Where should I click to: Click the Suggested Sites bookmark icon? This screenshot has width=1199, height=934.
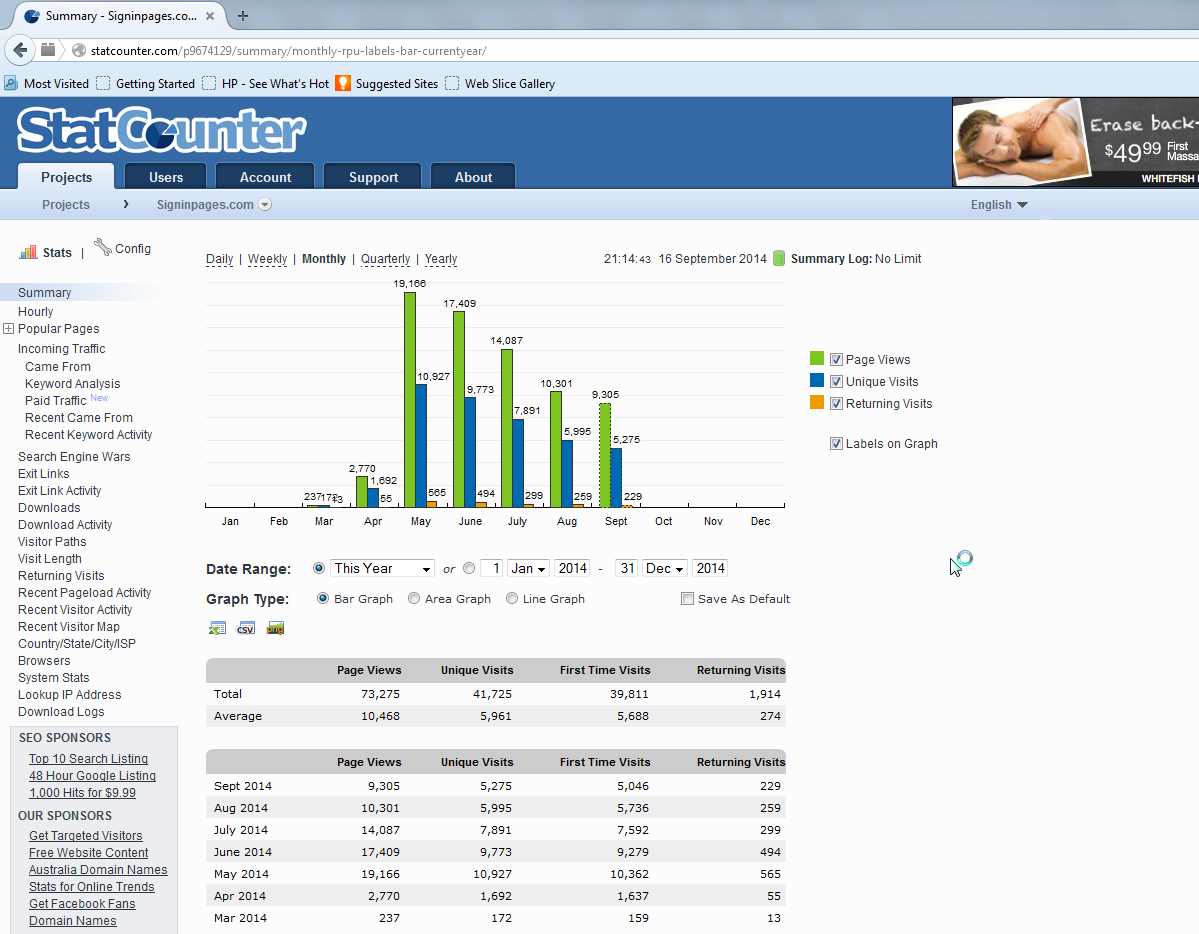tap(343, 84)
